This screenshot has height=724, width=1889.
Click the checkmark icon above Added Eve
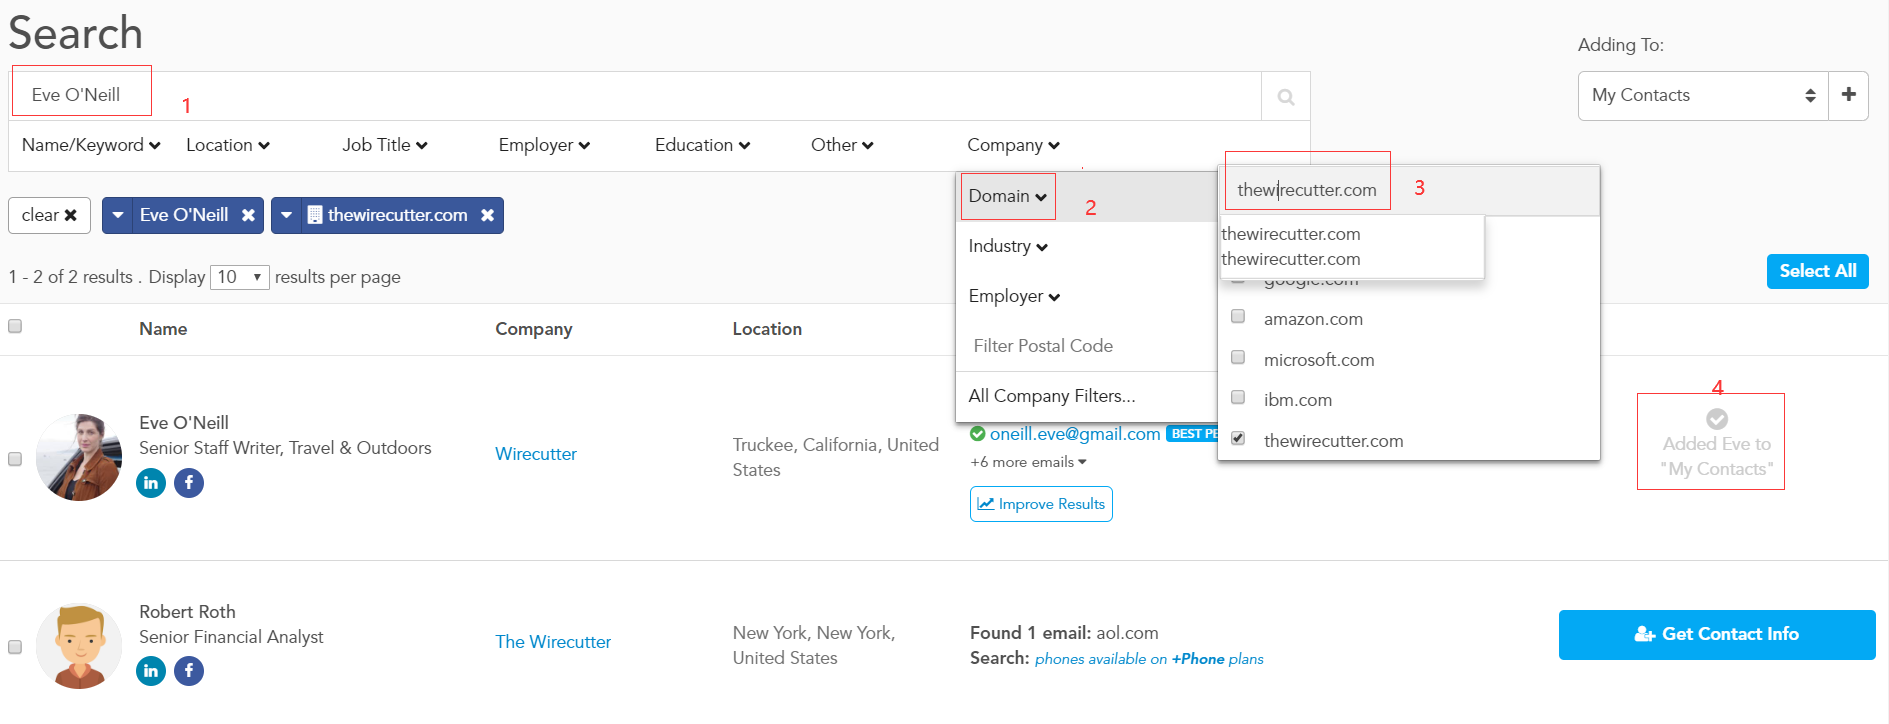[1717, 419]
